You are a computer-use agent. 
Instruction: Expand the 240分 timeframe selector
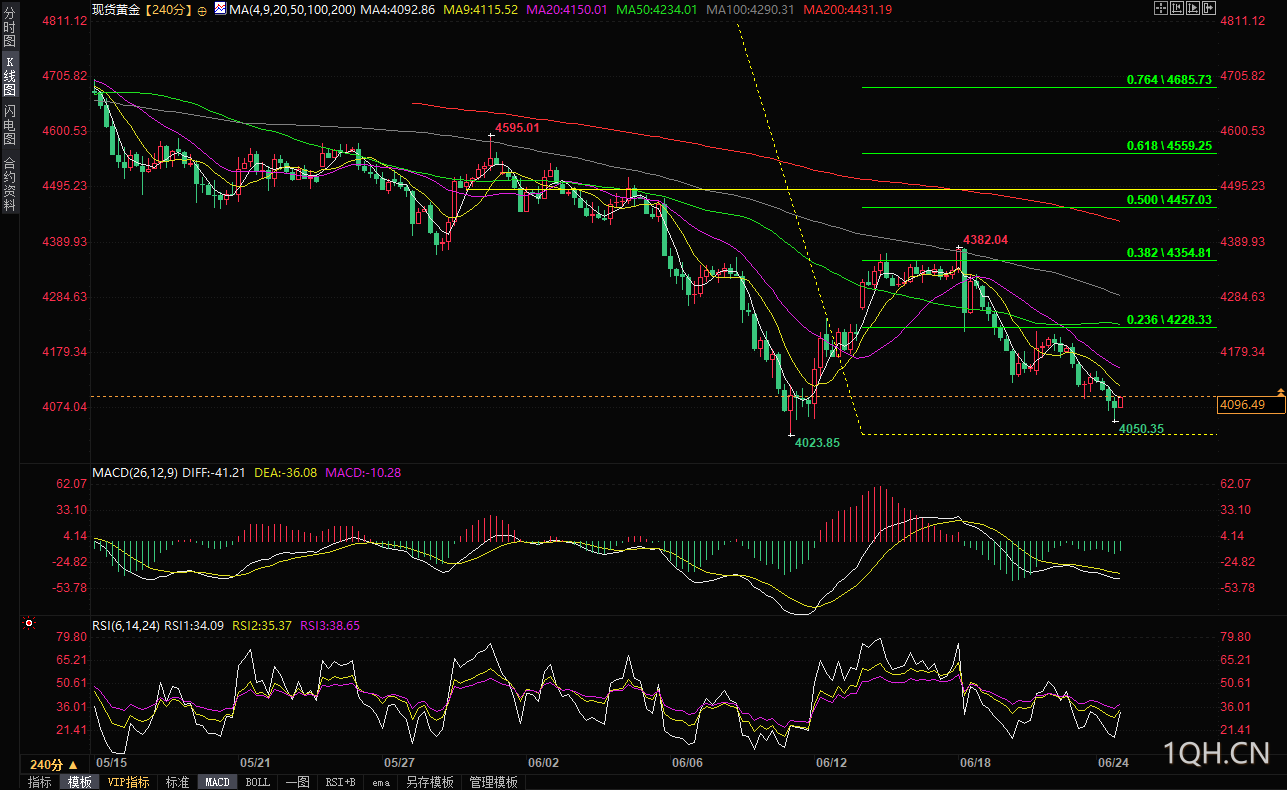pyautogui.click(x=54, y=764)
